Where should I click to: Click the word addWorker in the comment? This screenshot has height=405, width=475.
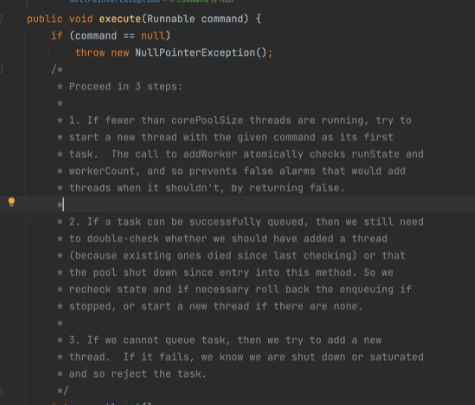(210, 154)
